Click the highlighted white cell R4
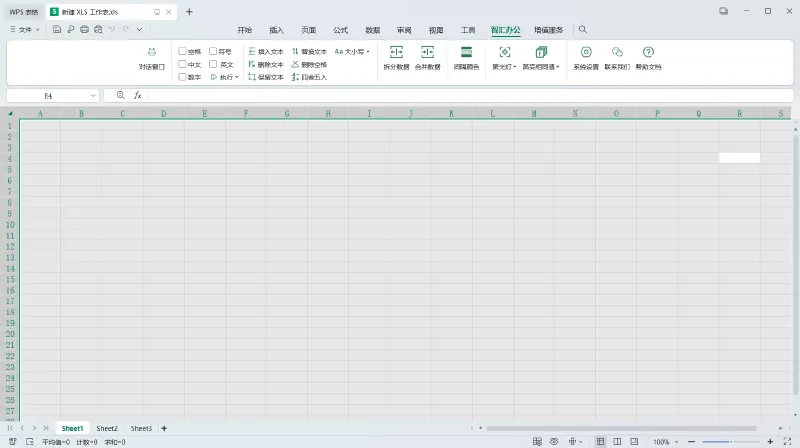Screen dimensions: 800x448 739,158
